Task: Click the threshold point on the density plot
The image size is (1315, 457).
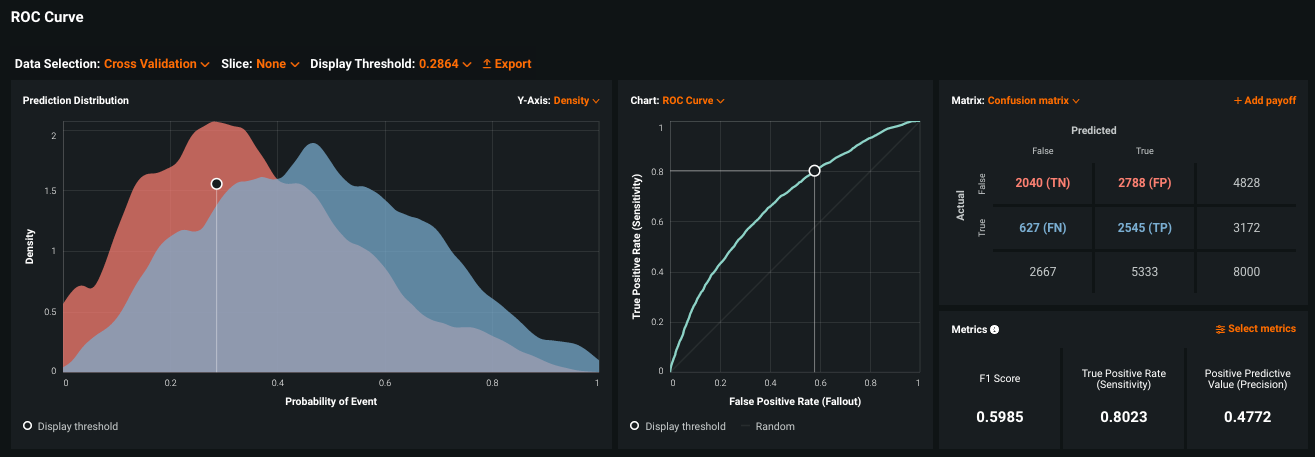Action: coord(216,184)
